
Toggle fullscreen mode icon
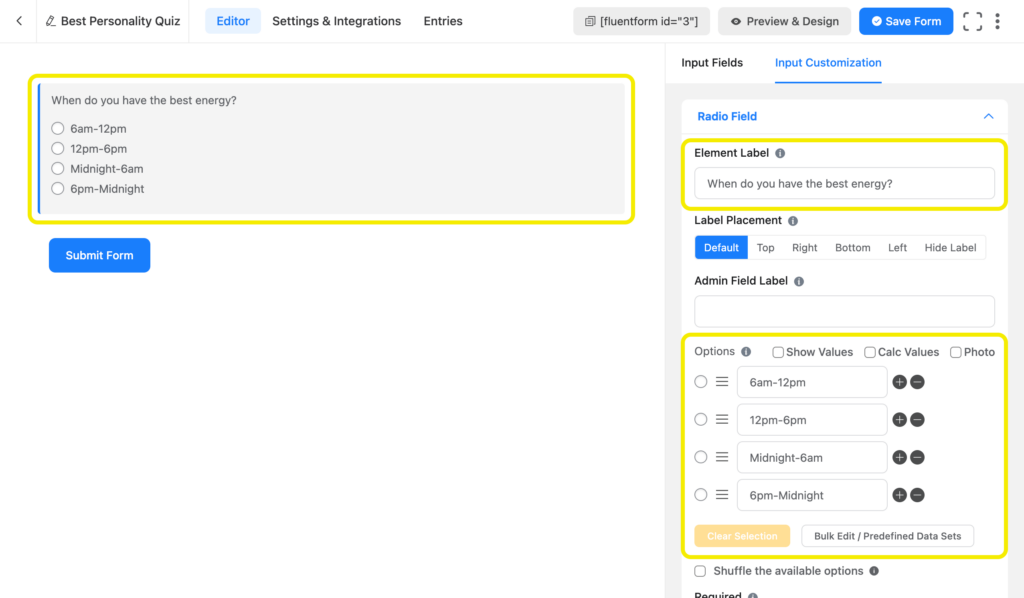pos(972,21)
